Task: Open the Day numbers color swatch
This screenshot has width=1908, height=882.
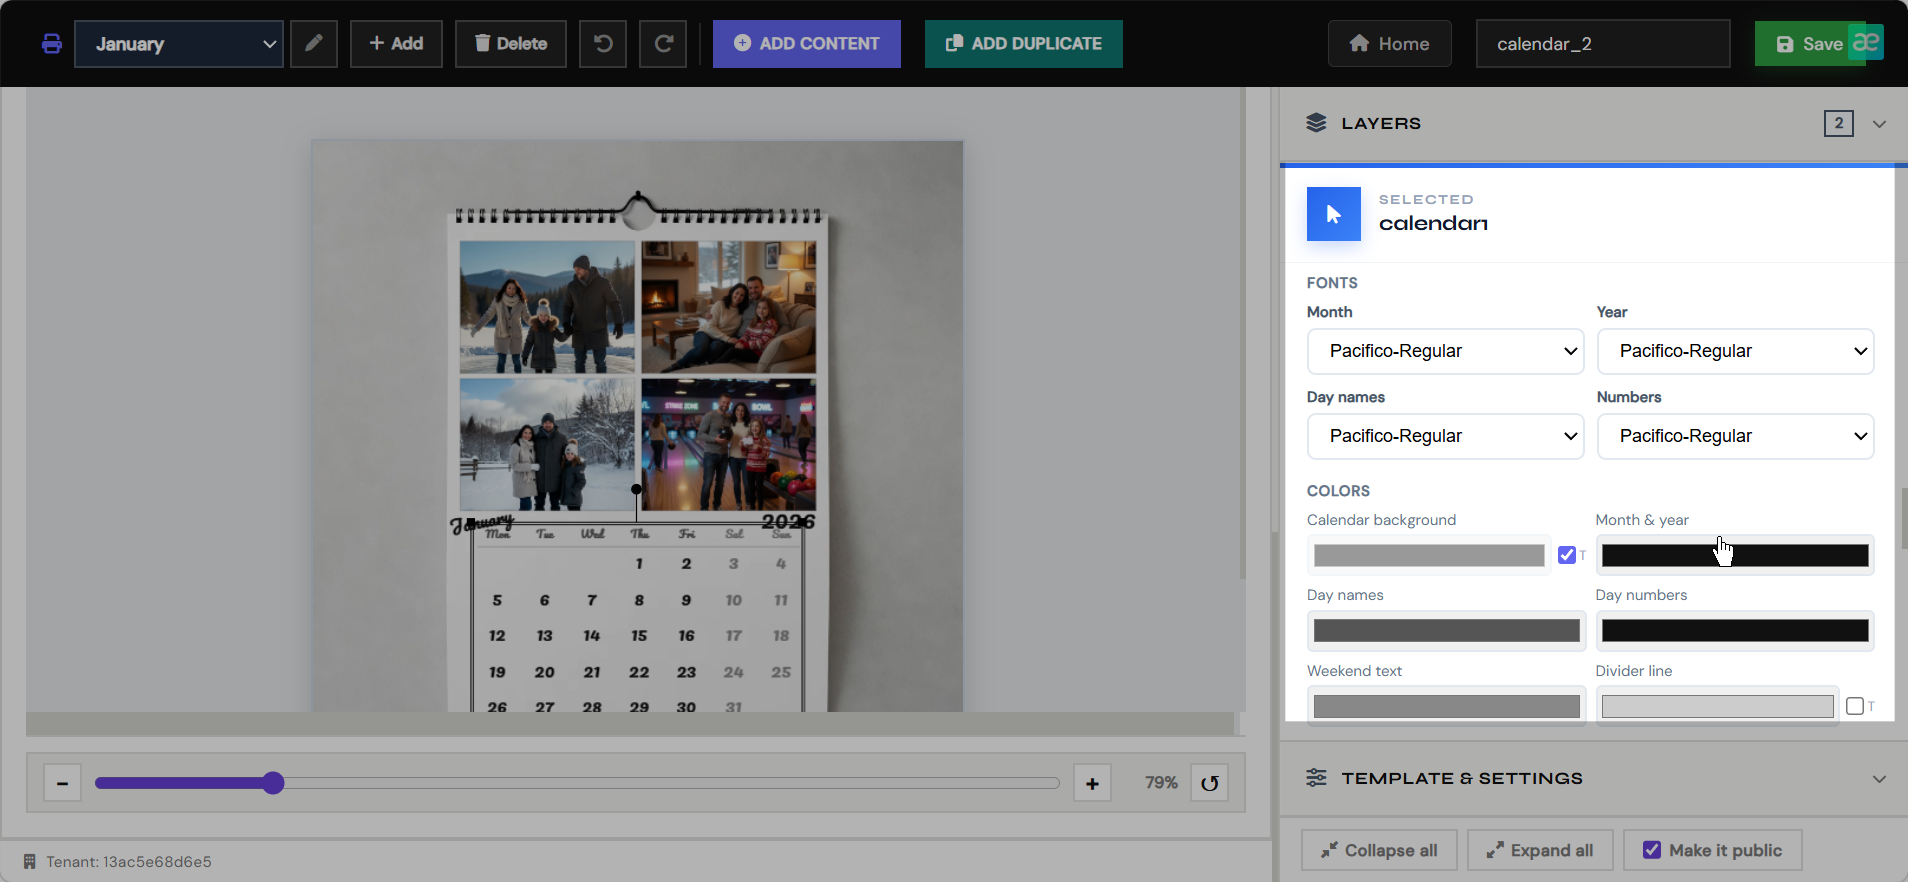Action: point(1735,631)
